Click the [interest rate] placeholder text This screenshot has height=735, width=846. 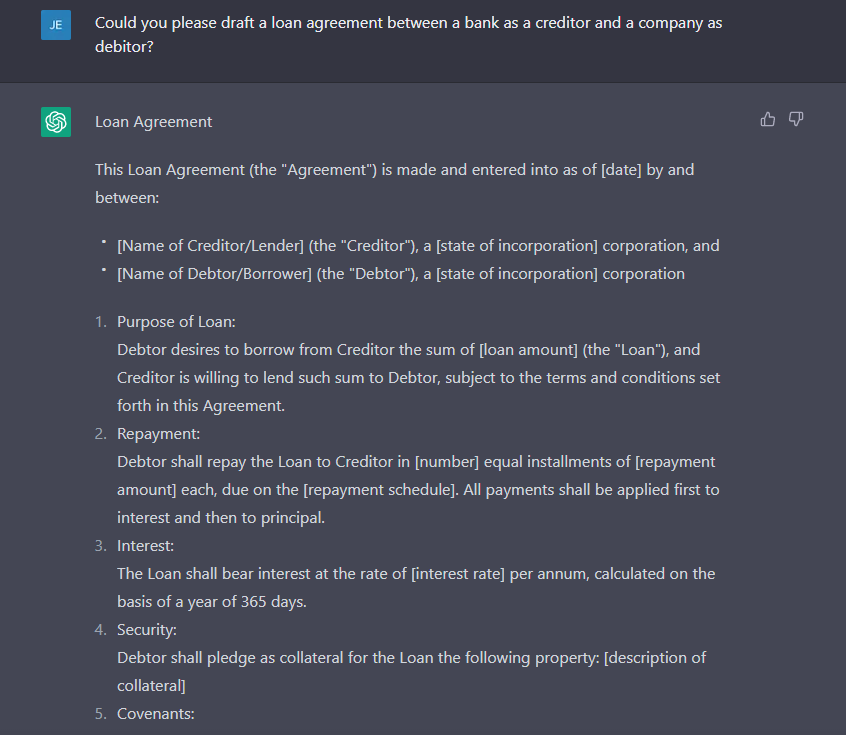[x=458, y=574]
